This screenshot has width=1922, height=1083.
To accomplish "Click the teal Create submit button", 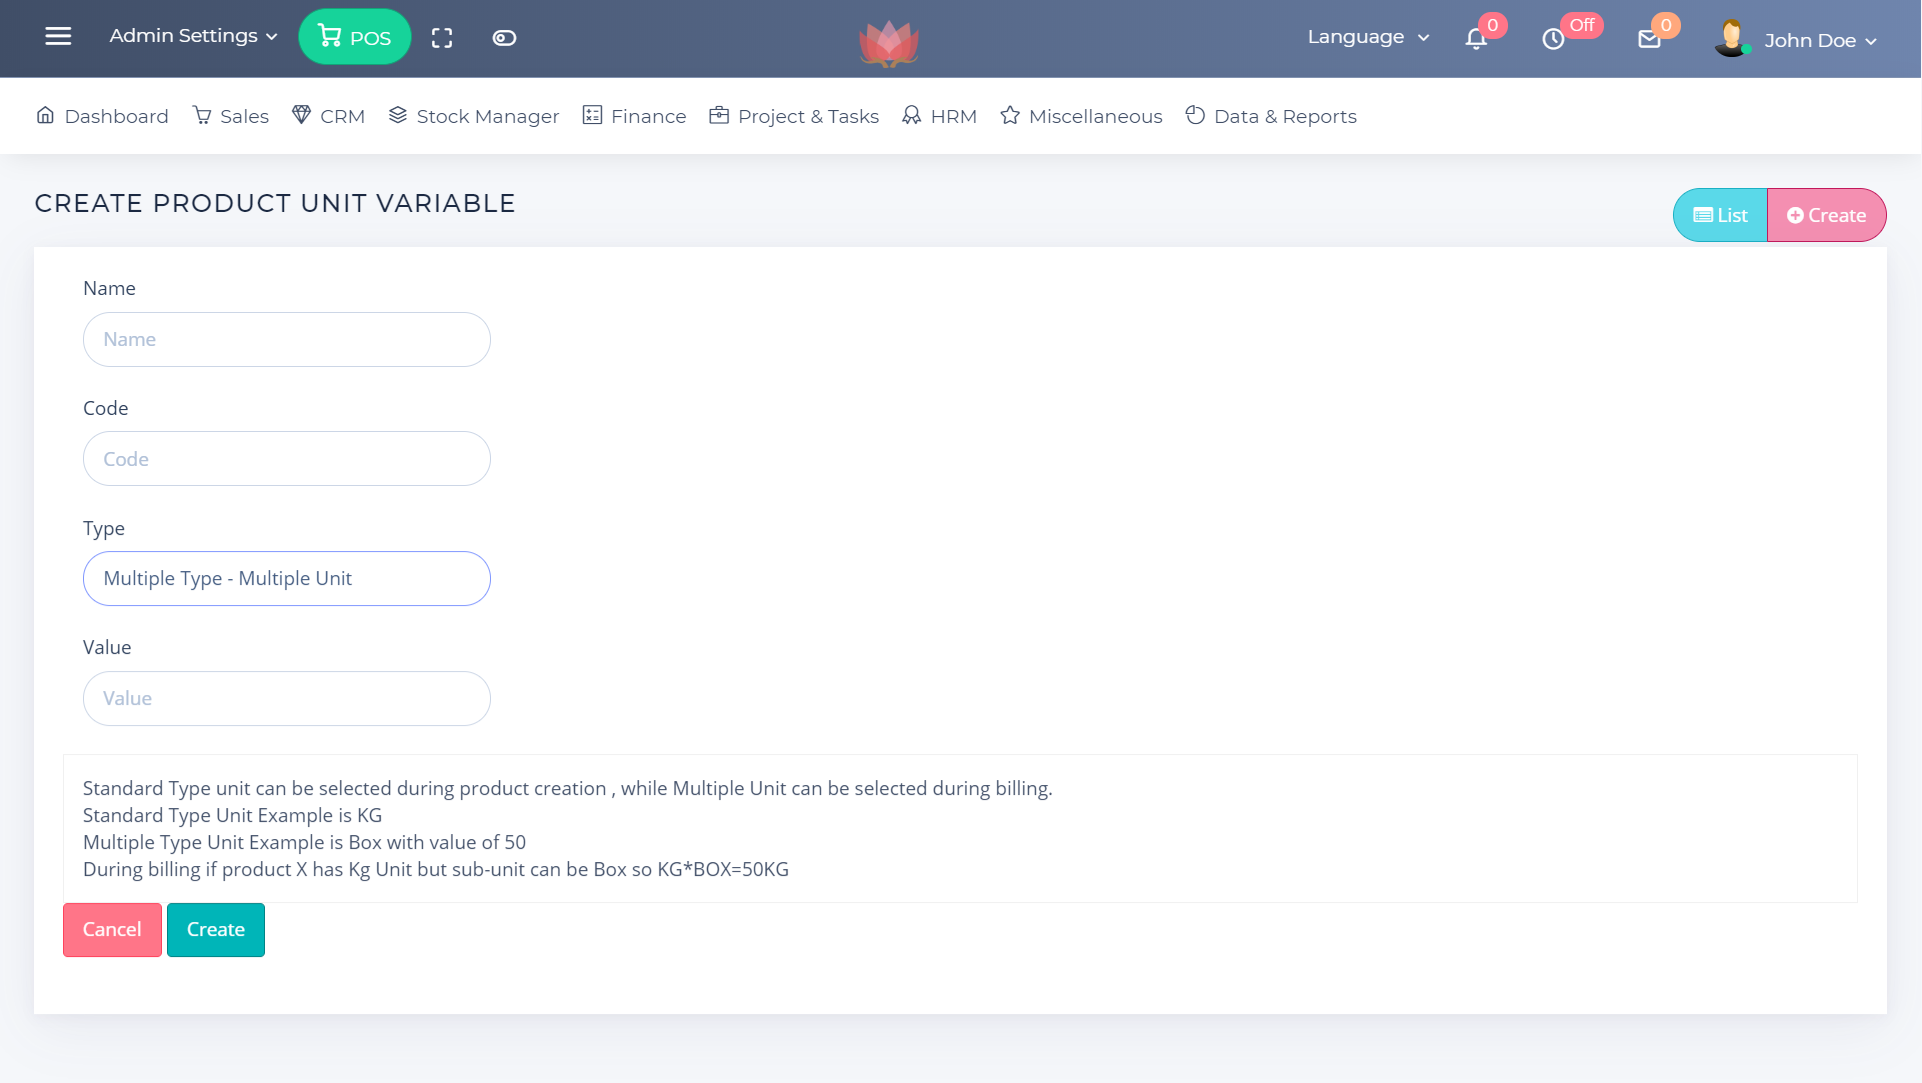I will coord(216,930).
